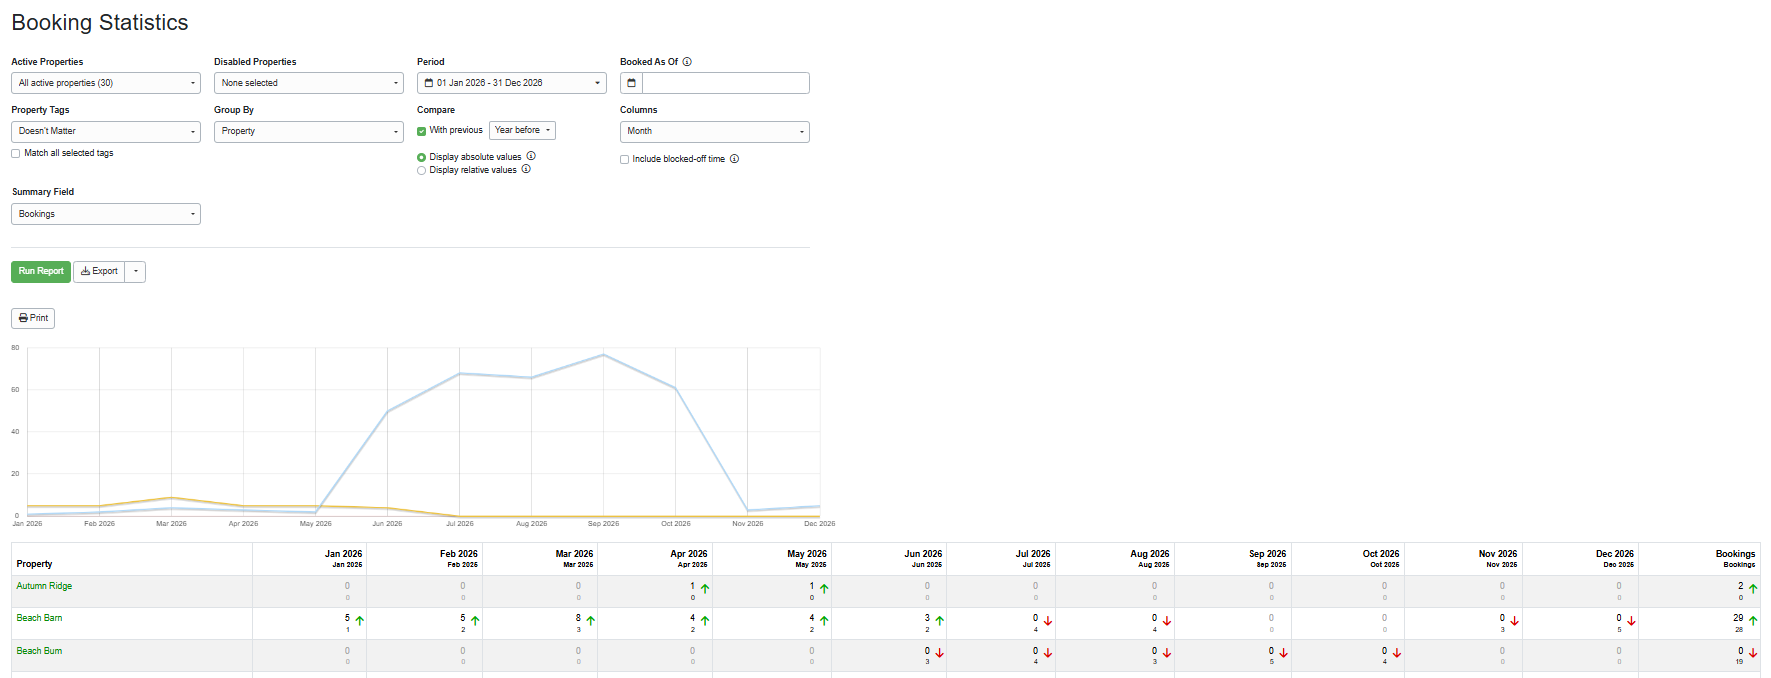The image size is (1771, 678).
Task: Click info icon beside Include blocked-off time
Action: coord(734,159)
